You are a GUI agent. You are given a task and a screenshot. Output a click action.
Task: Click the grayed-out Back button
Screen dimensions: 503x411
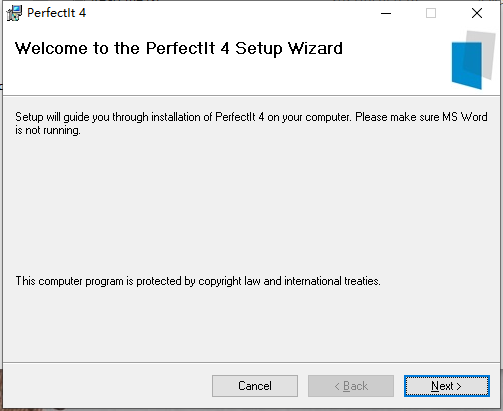[351, 386]
